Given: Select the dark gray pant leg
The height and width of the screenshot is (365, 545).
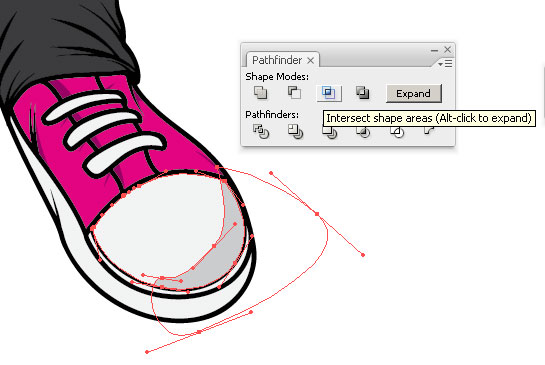Looking at the screenshot, I should [63, 38].
